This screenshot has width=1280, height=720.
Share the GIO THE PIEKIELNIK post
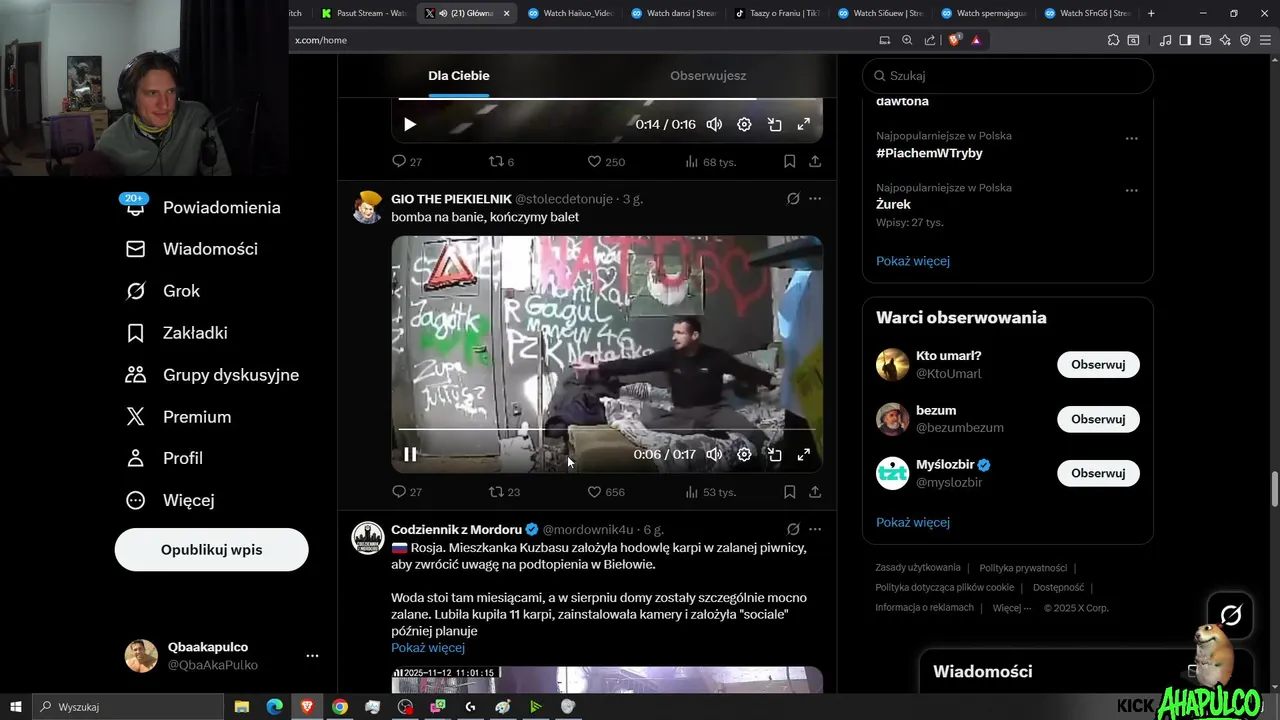tap(815, 492)
